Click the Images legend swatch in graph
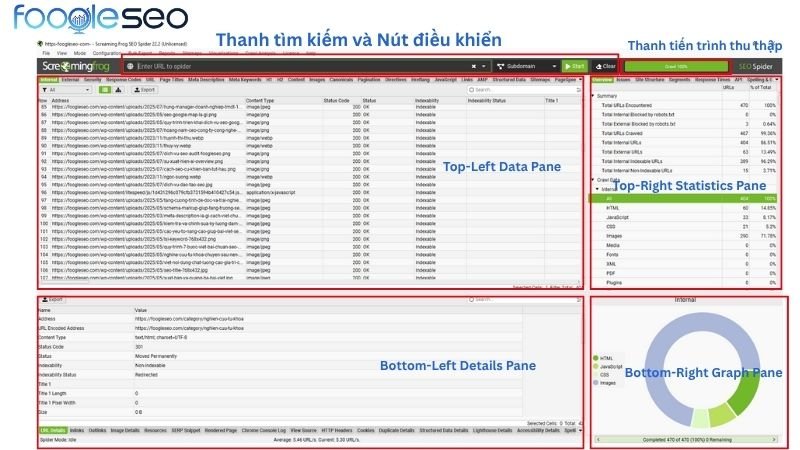Screen dimensions: 800x450 point(595,383)
